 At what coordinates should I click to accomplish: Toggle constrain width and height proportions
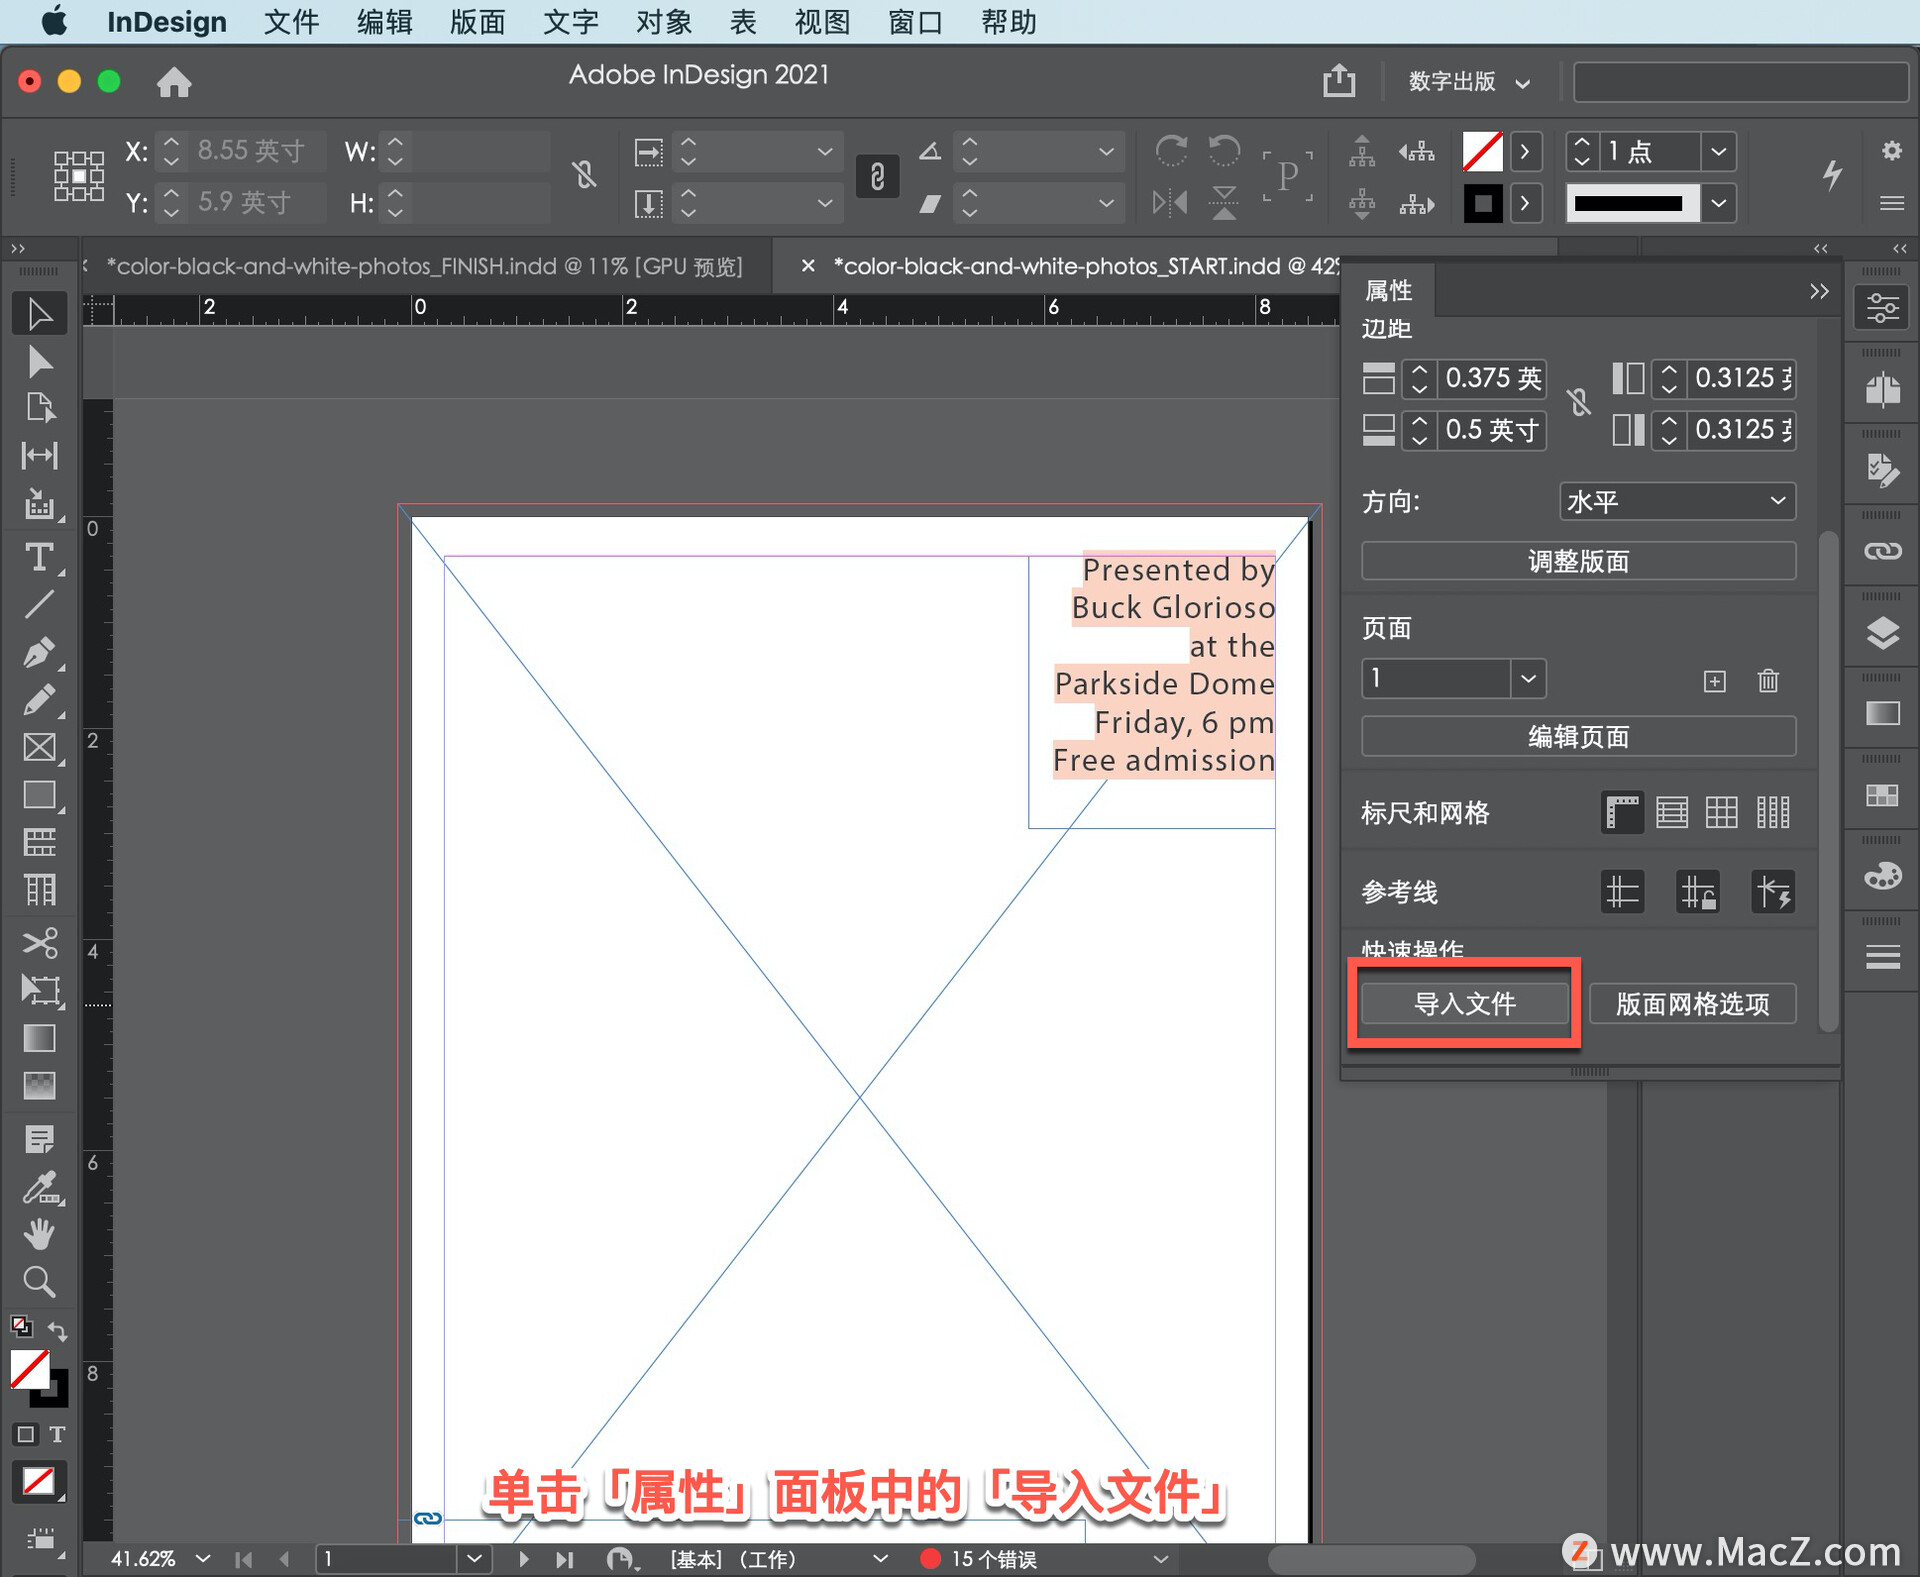coord(585,176)
